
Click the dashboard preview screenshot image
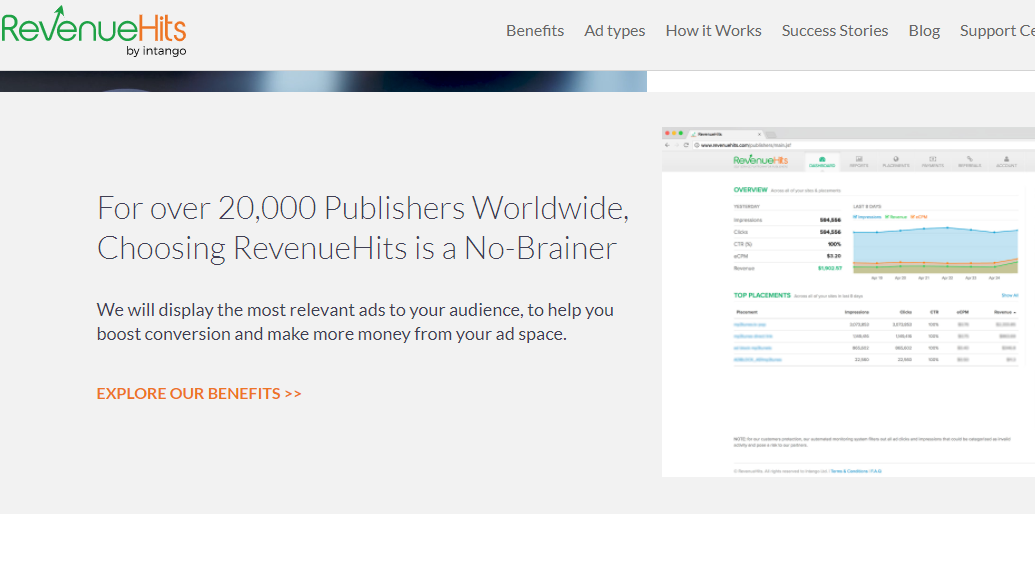pyautogui.click(x=848, y=302)
